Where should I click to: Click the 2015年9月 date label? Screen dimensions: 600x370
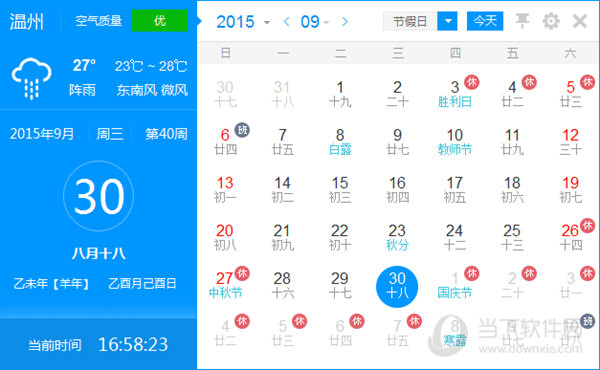click(42, 134)
